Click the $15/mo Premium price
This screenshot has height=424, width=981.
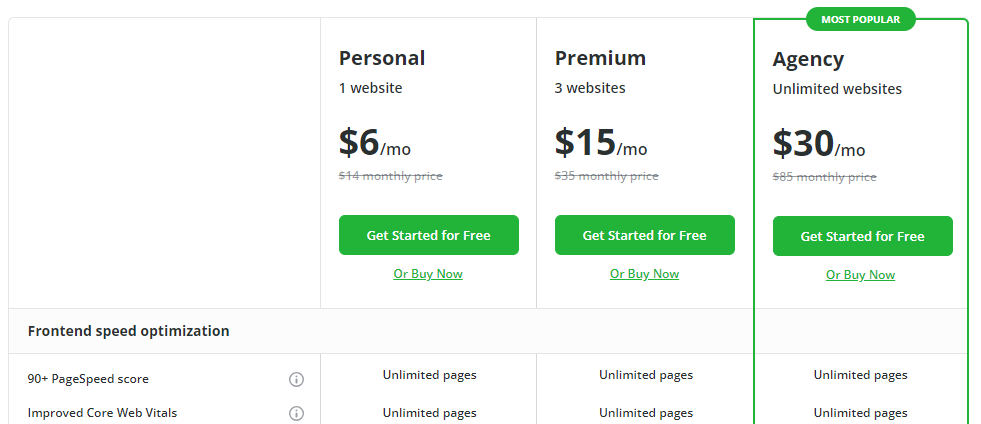[x=601, y=143]
